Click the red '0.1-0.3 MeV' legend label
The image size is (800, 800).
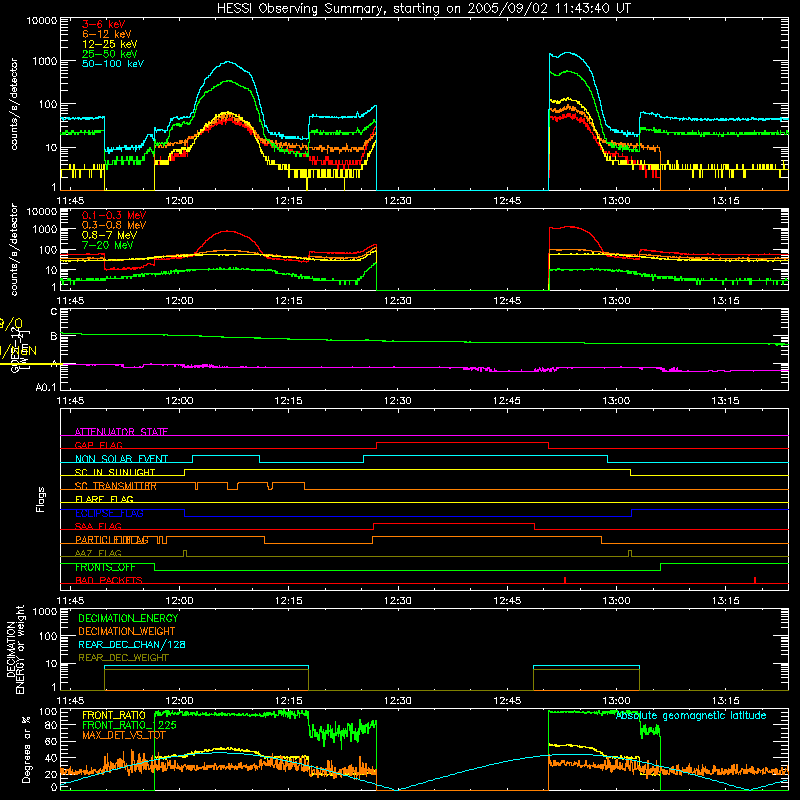pyautogui.click(x=114, y=215)
